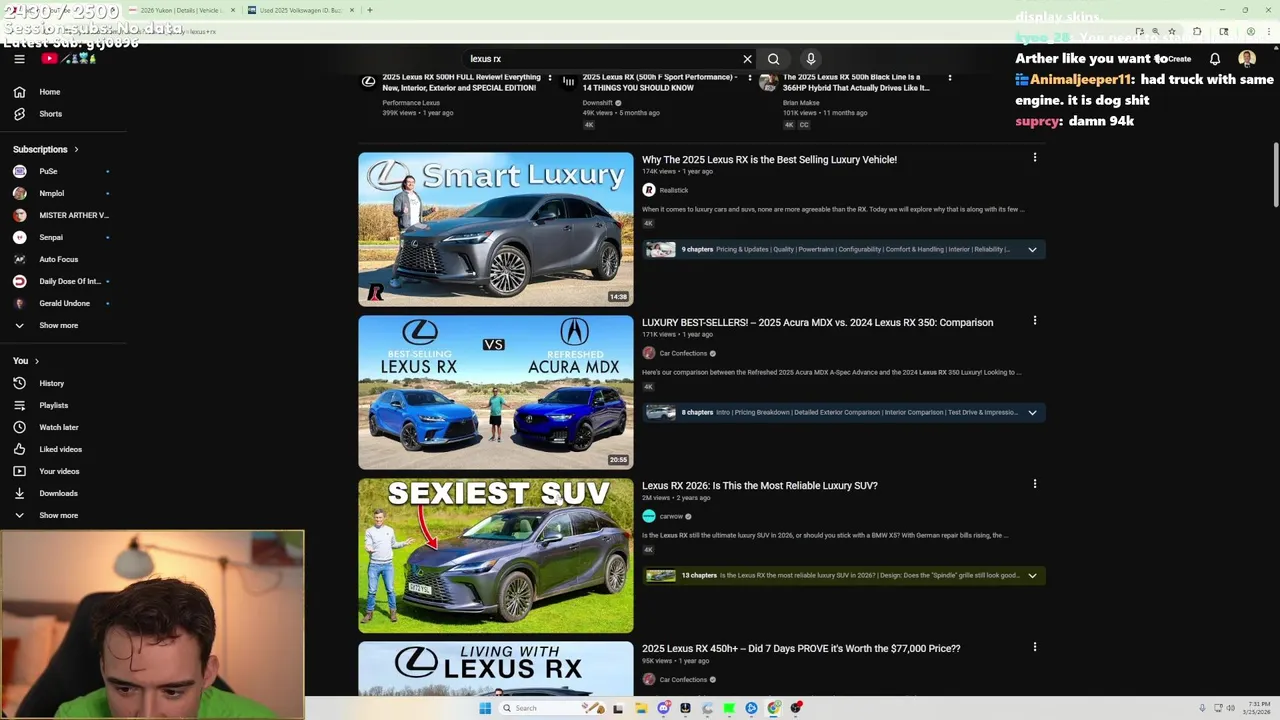Open more options for 'RX 500H FULL Review'
Screen dimensions: 1280x720
click(x=549, y=77)
